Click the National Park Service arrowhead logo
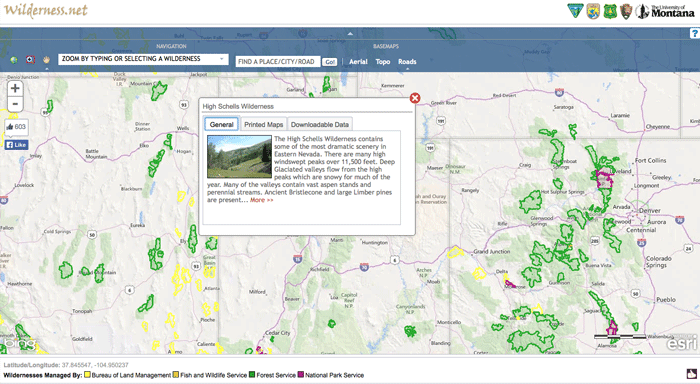The width and height of the screenshot is (700, 384). [x=625, y=11]
